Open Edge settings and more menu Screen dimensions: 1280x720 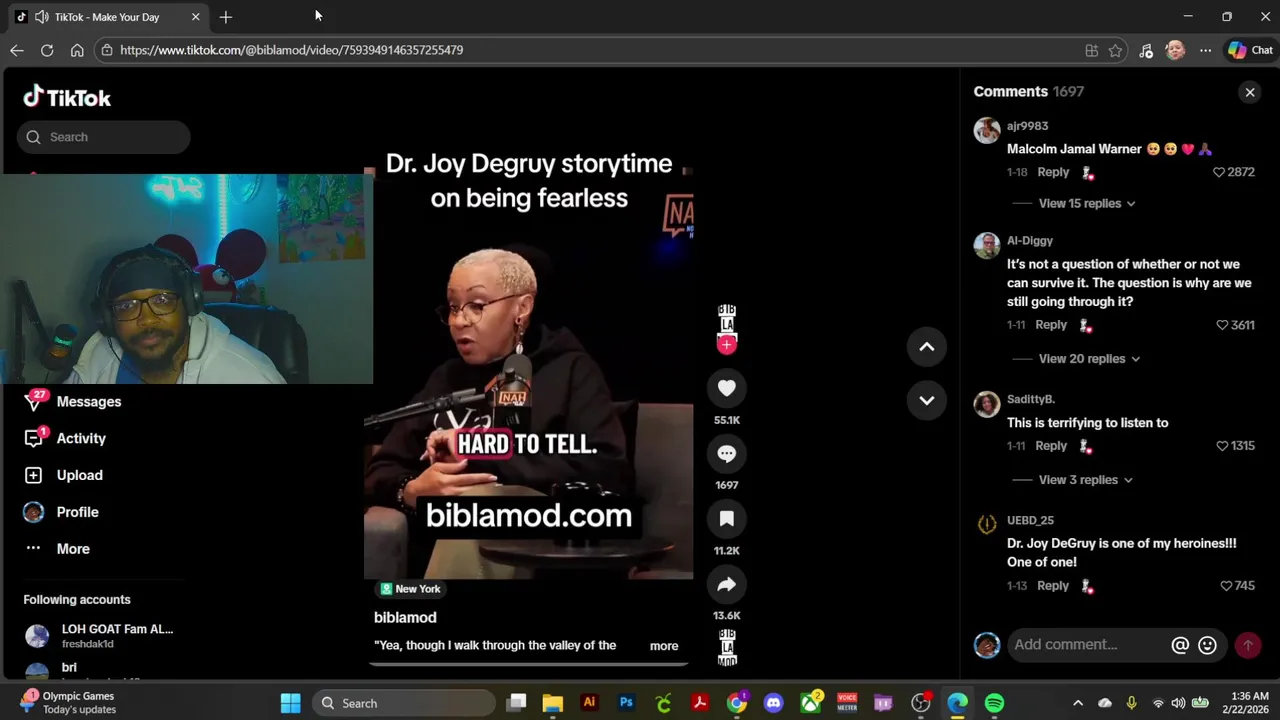coord(1206,50)
